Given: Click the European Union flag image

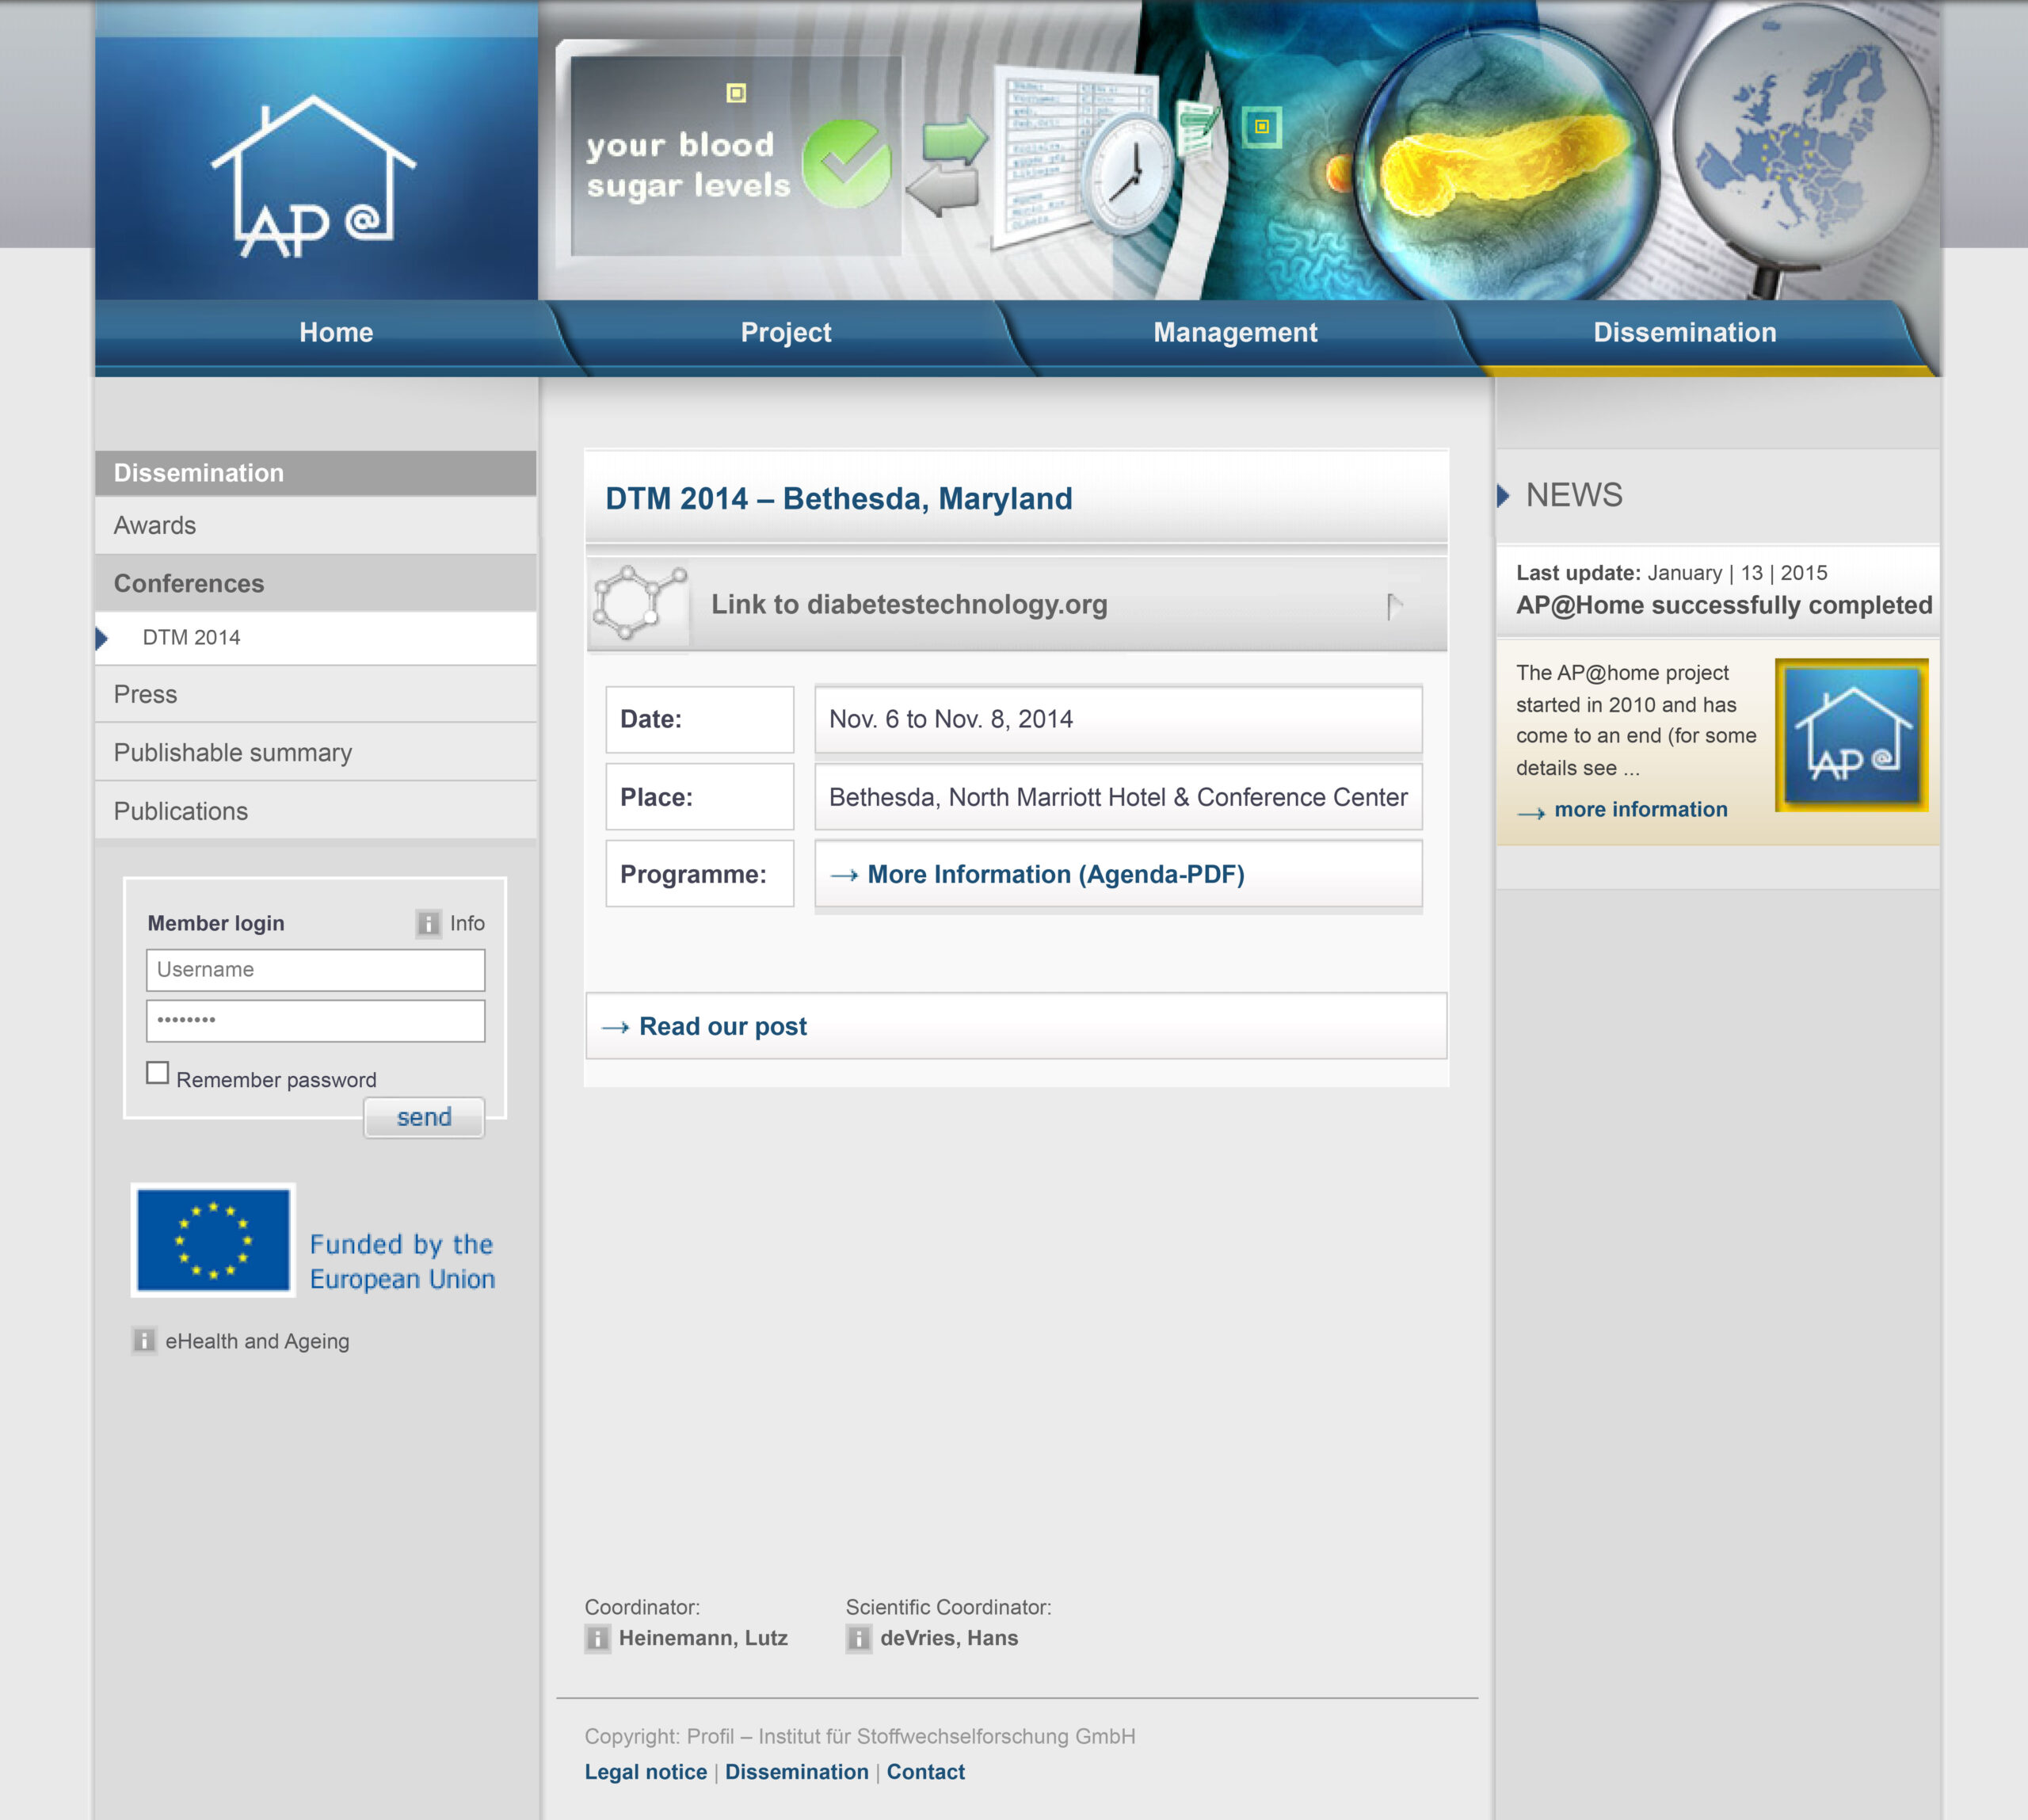Looking at the screenshot, I should tap(213, 1240).
